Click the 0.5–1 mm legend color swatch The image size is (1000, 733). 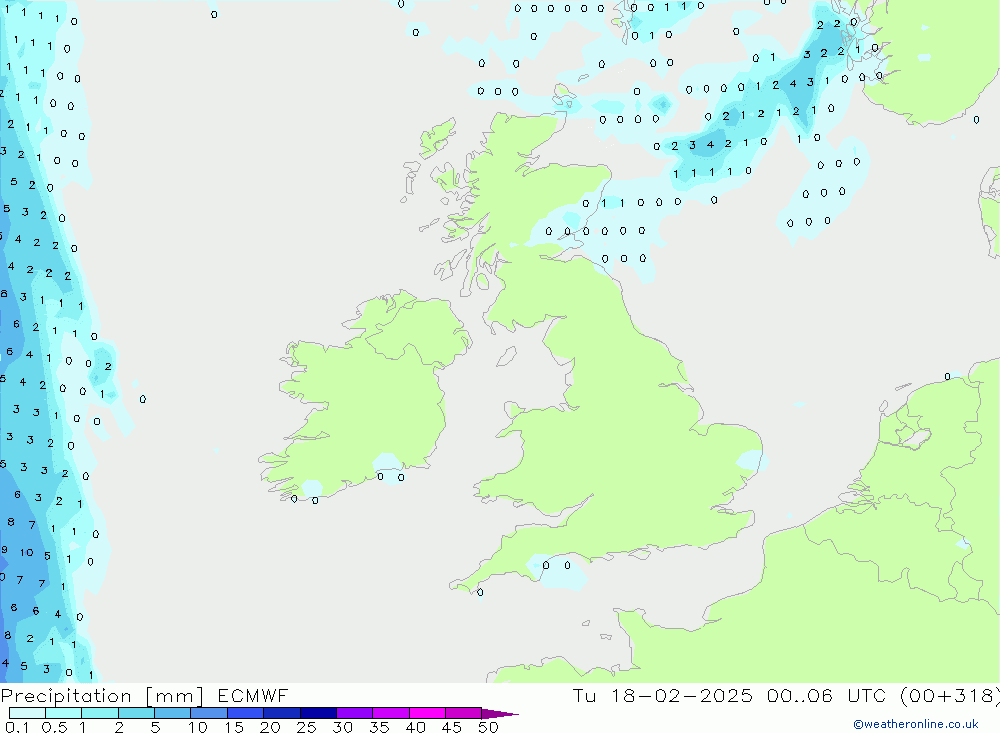point(63,713)
